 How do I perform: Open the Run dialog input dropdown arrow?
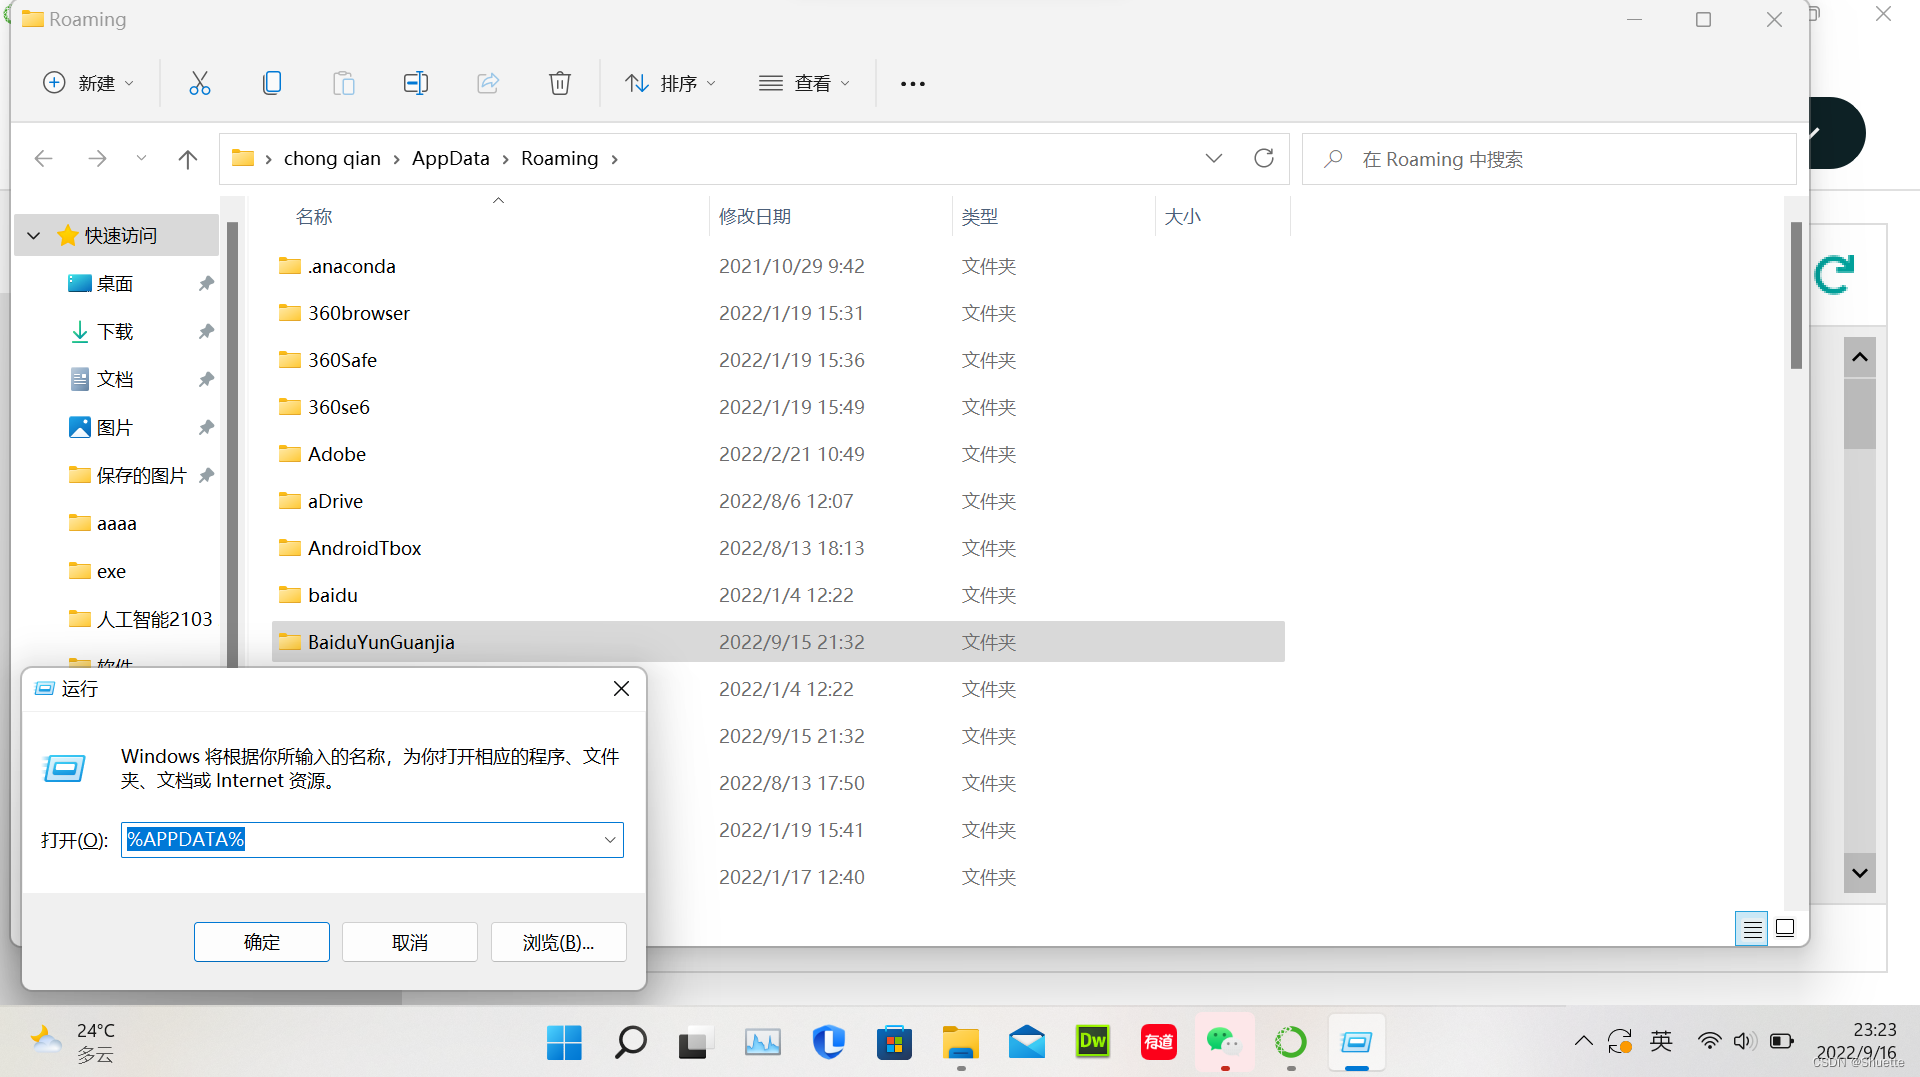(x=610, y=840)
